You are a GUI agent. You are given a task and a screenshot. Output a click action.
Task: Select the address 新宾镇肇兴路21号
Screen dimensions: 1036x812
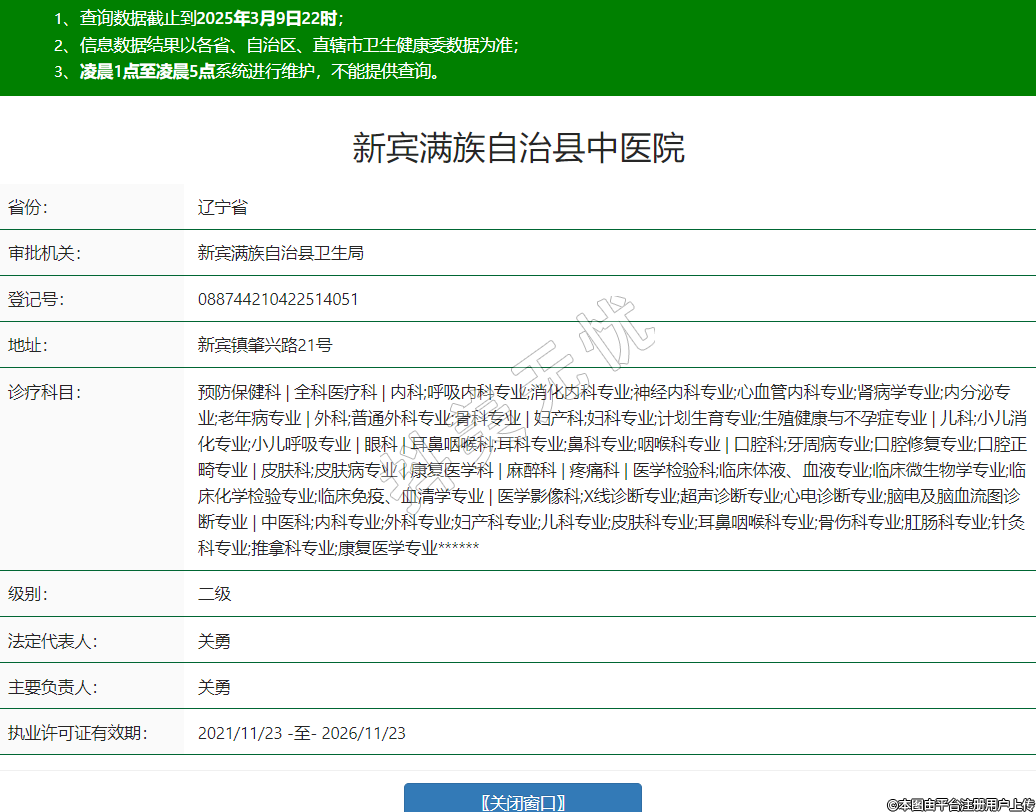(265, 346)
